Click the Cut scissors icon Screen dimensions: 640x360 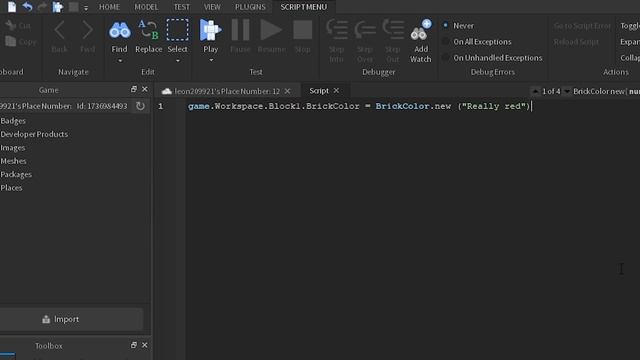11,25
